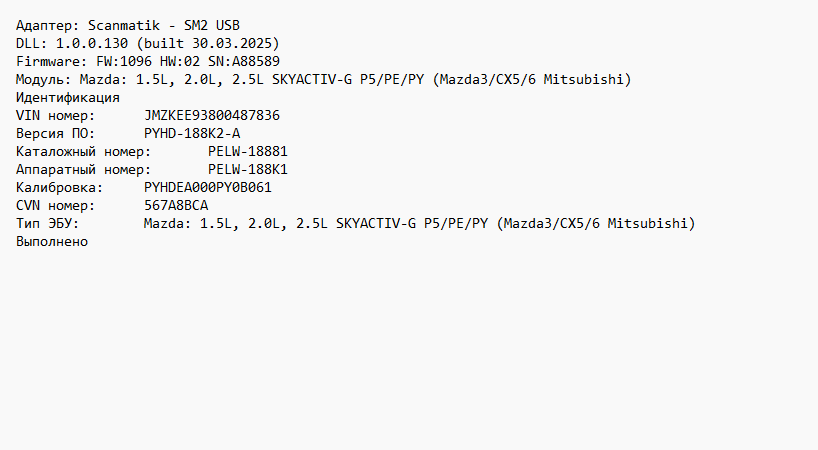Click the 'Выполнено' status line

click(52, 241)
